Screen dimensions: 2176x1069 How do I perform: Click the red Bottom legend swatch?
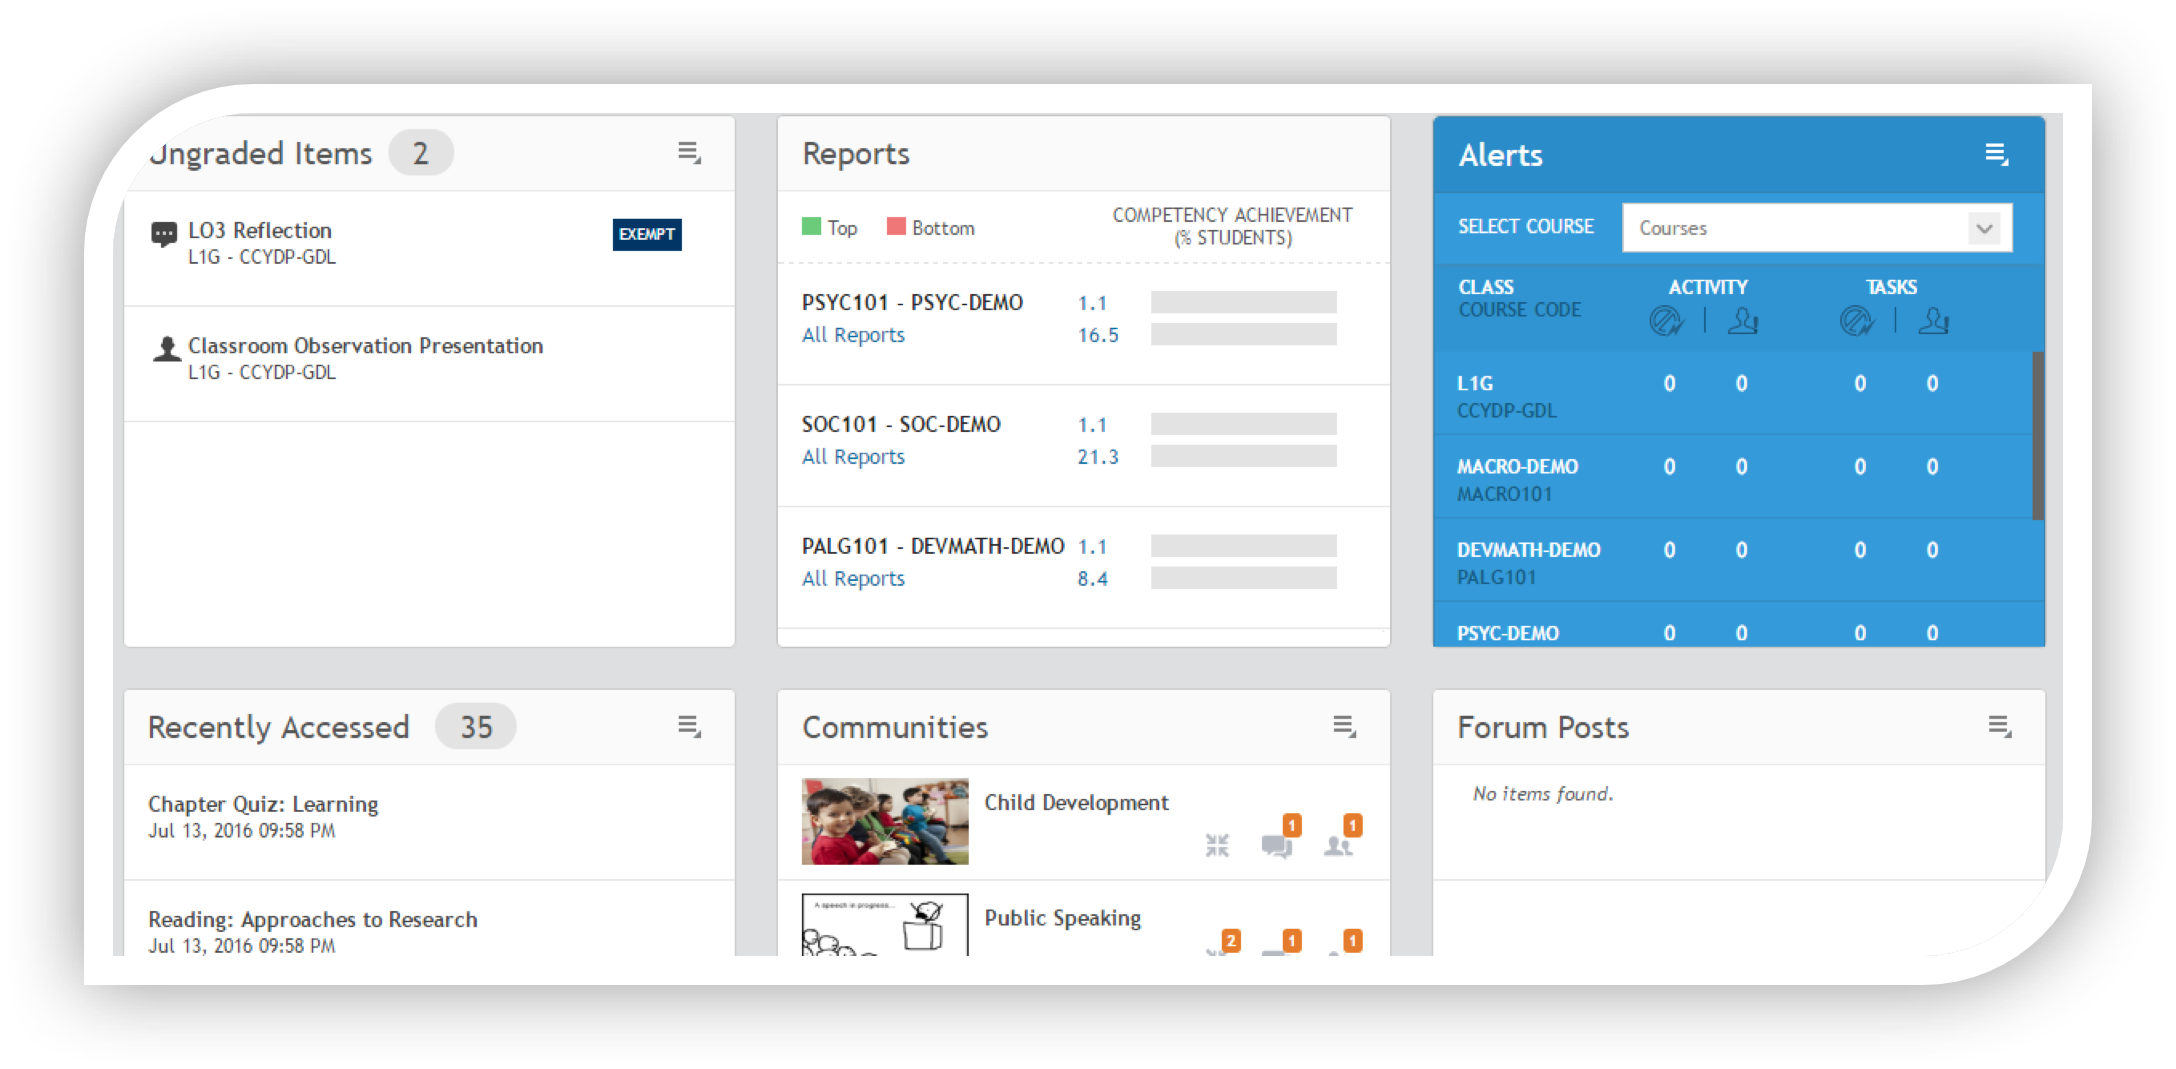click(x=896, y=227)
